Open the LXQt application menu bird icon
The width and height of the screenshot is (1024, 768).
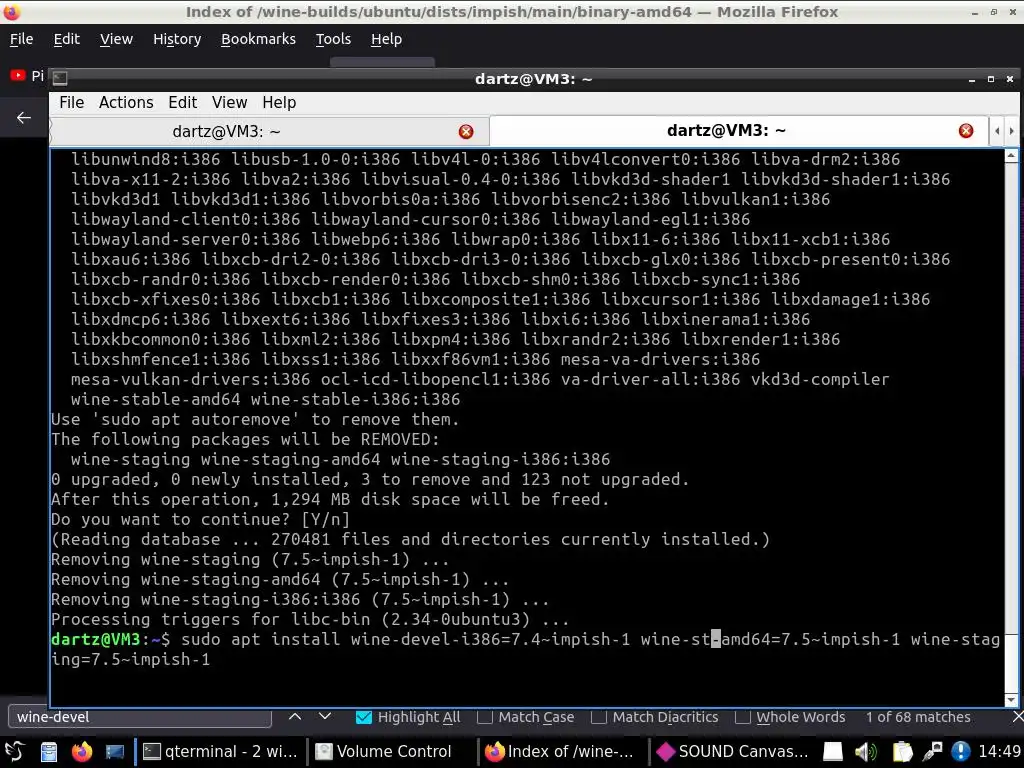pyautogui.click(x=14, y=751)
